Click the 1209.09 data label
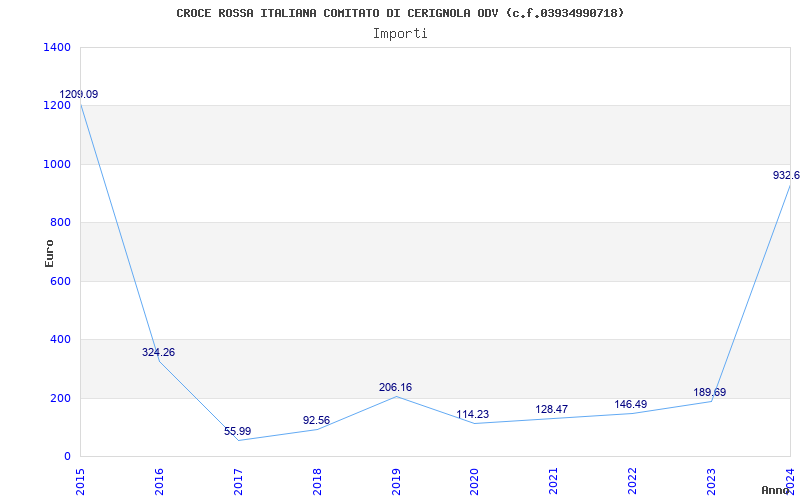Image resolution: width=800 pixels, height=500 pixels. click(x=79, y=94)
